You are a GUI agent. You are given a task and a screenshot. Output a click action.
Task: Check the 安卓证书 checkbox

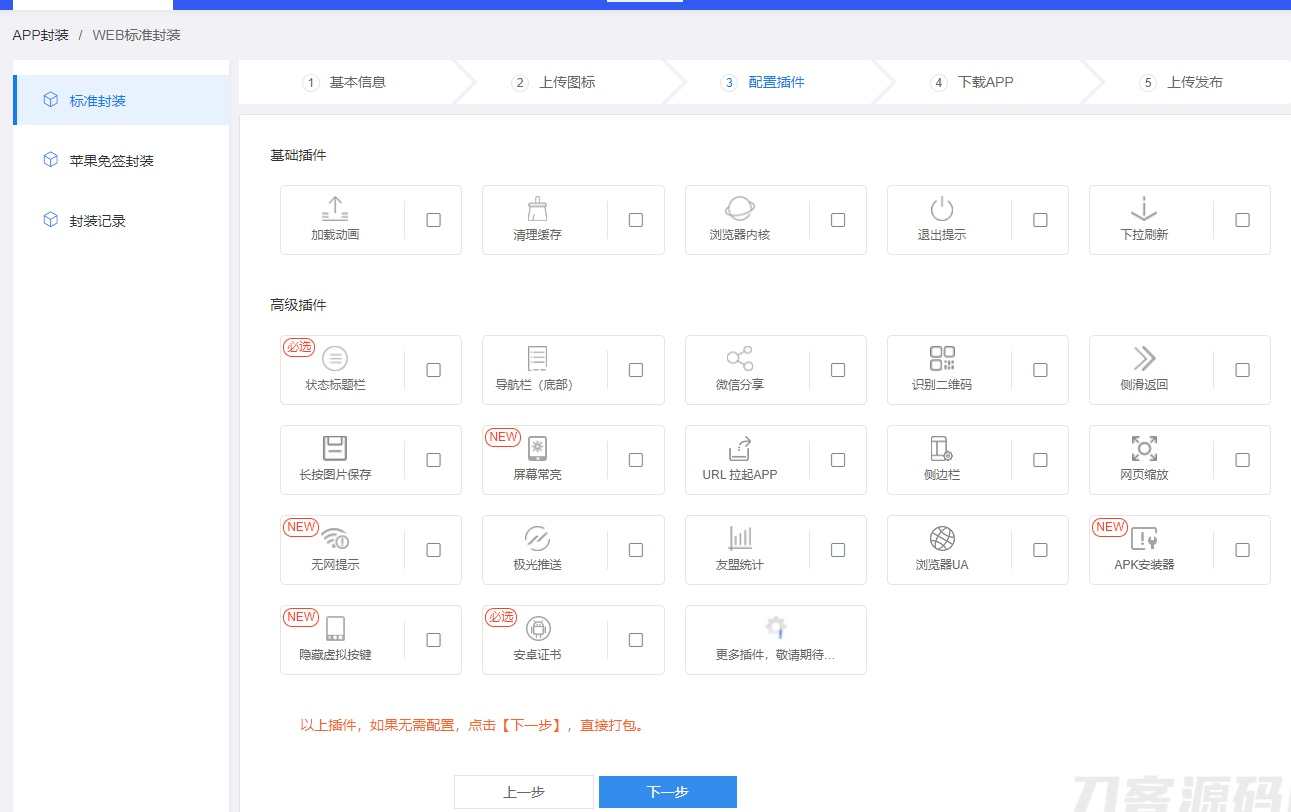coord(636,640)
